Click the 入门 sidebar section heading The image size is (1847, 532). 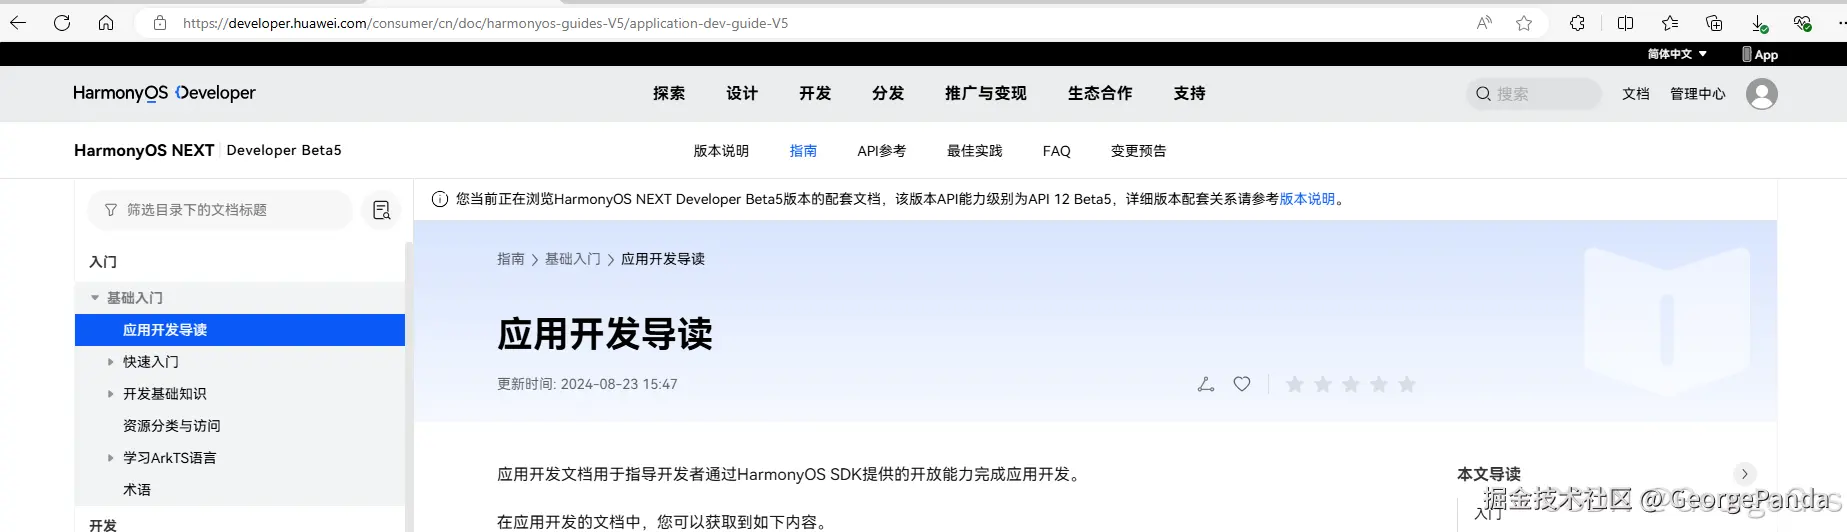(103, 262)
